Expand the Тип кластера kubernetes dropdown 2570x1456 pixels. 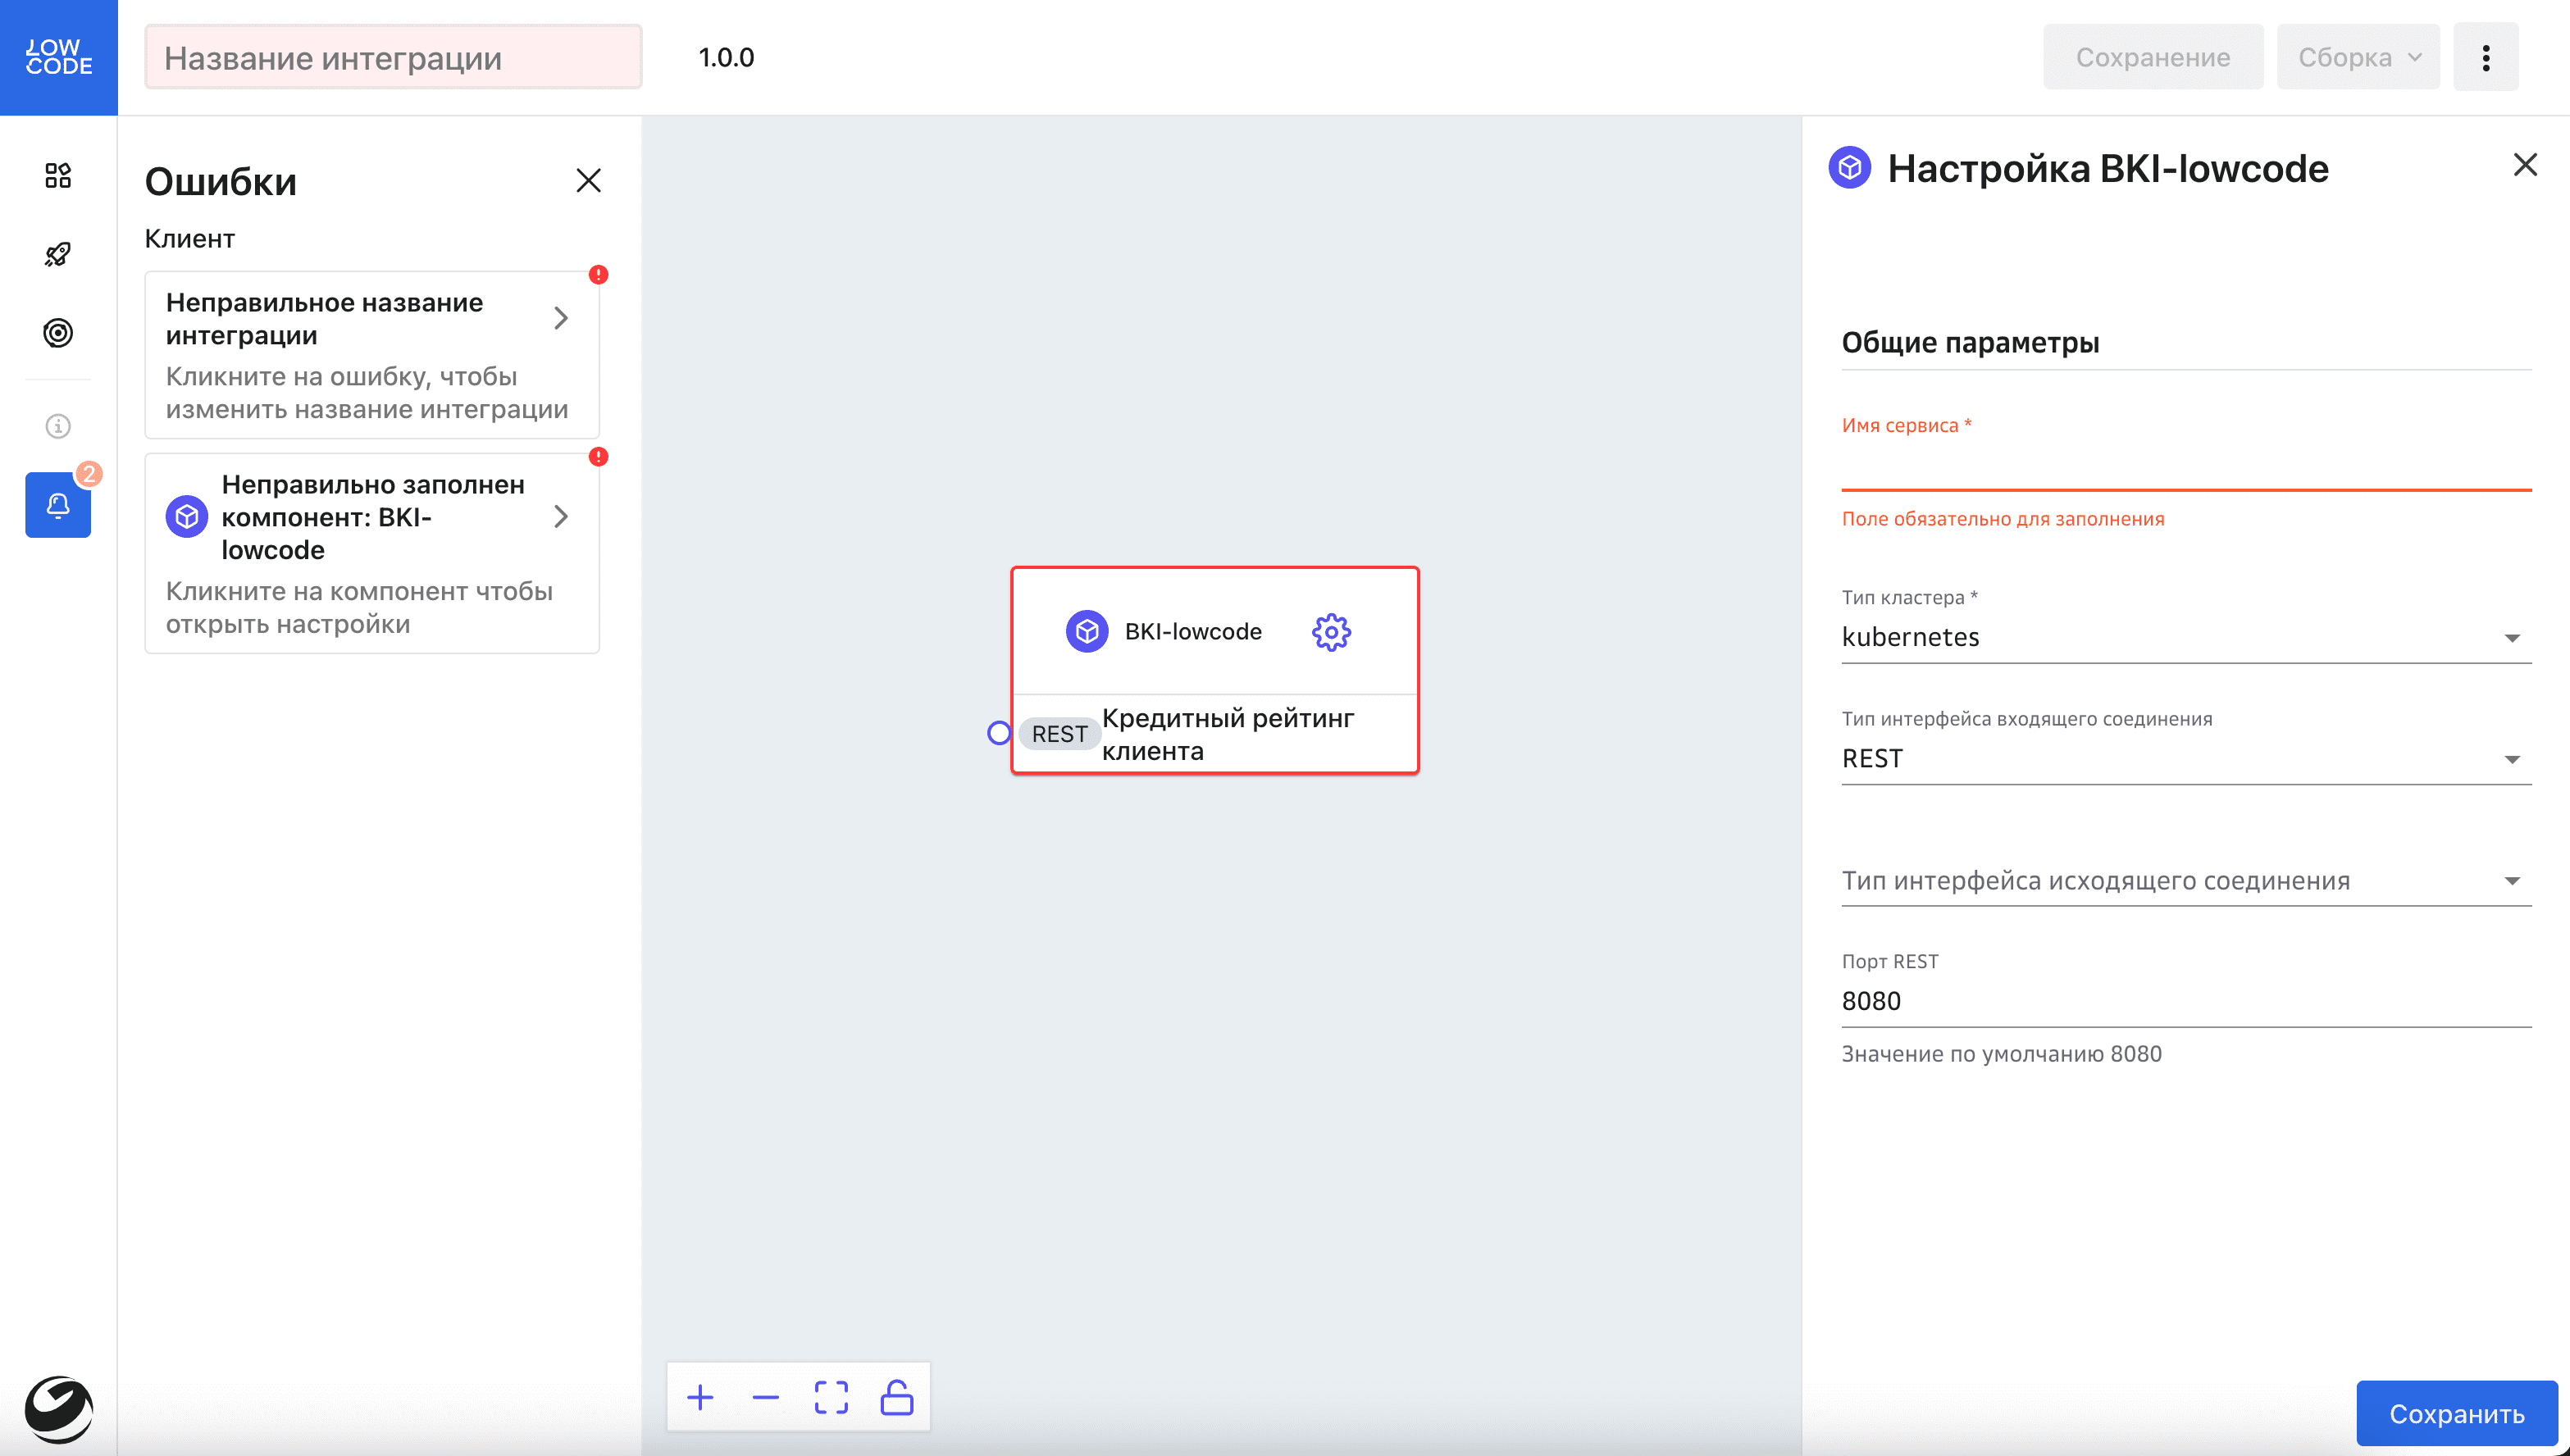pos(2185,638)
